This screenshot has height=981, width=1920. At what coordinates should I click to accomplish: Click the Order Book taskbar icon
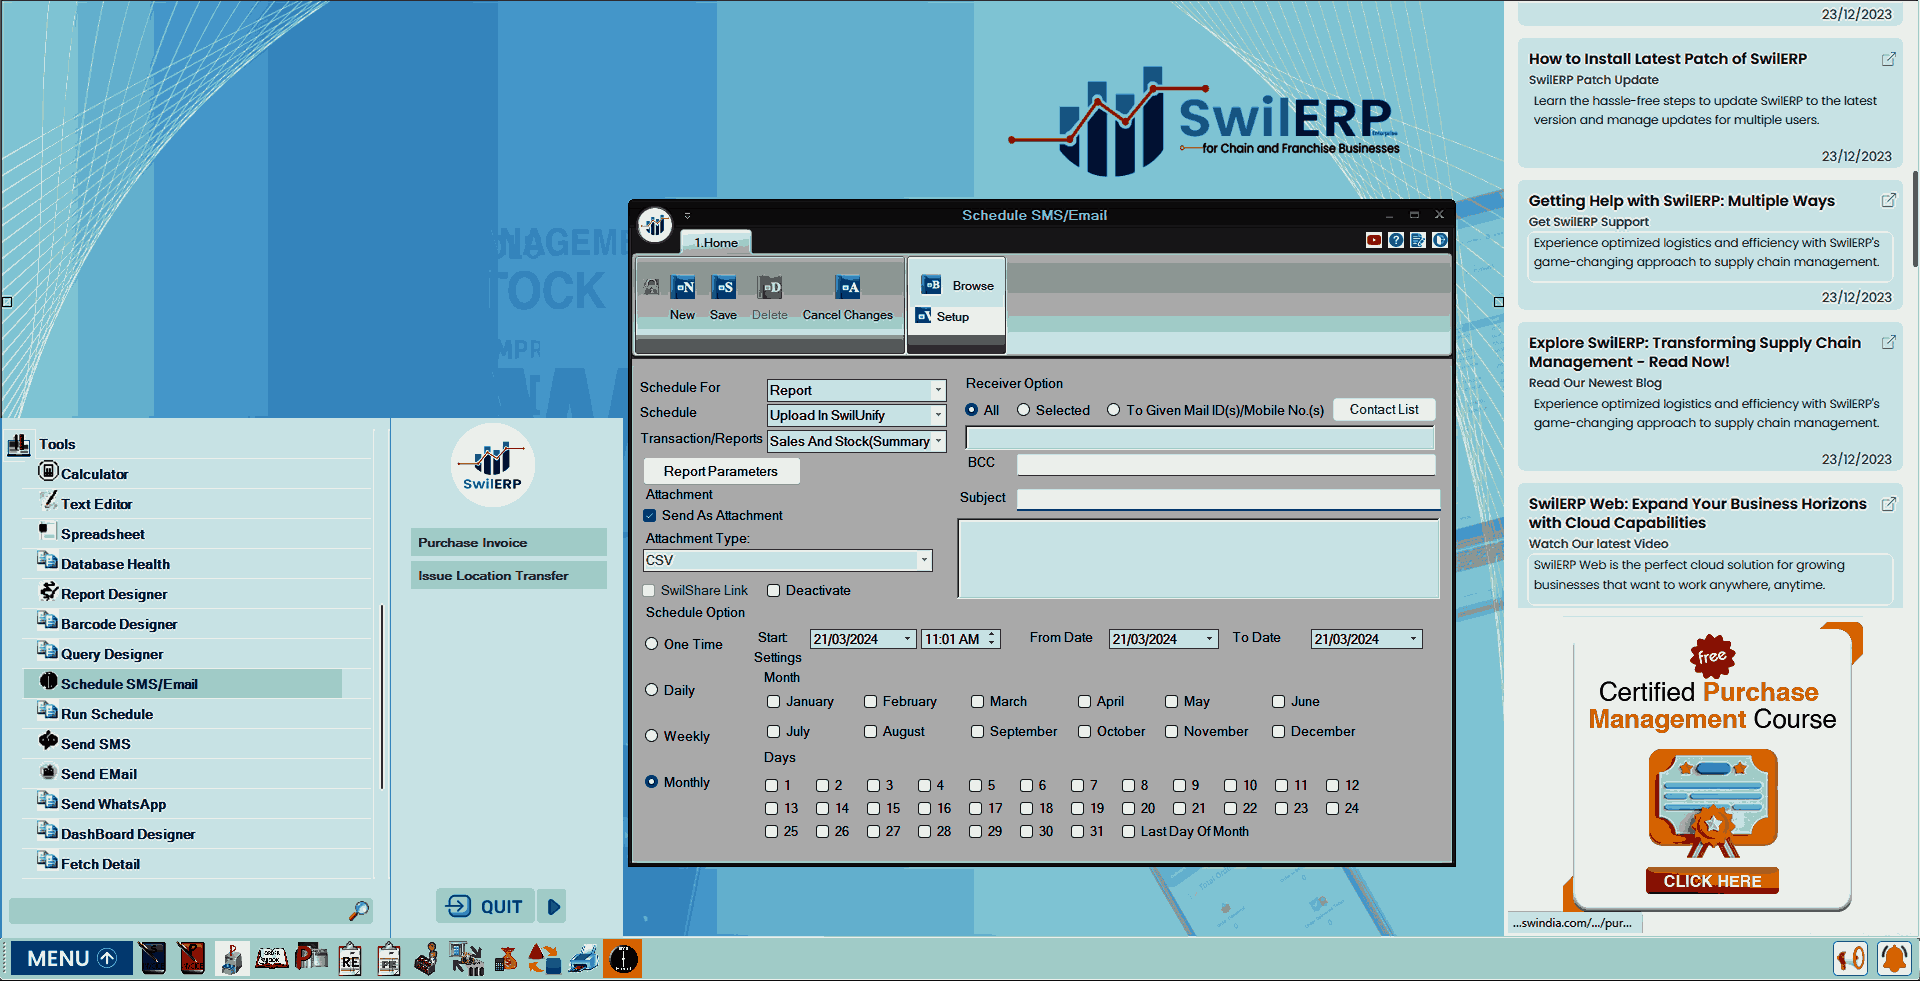(271, 958)
